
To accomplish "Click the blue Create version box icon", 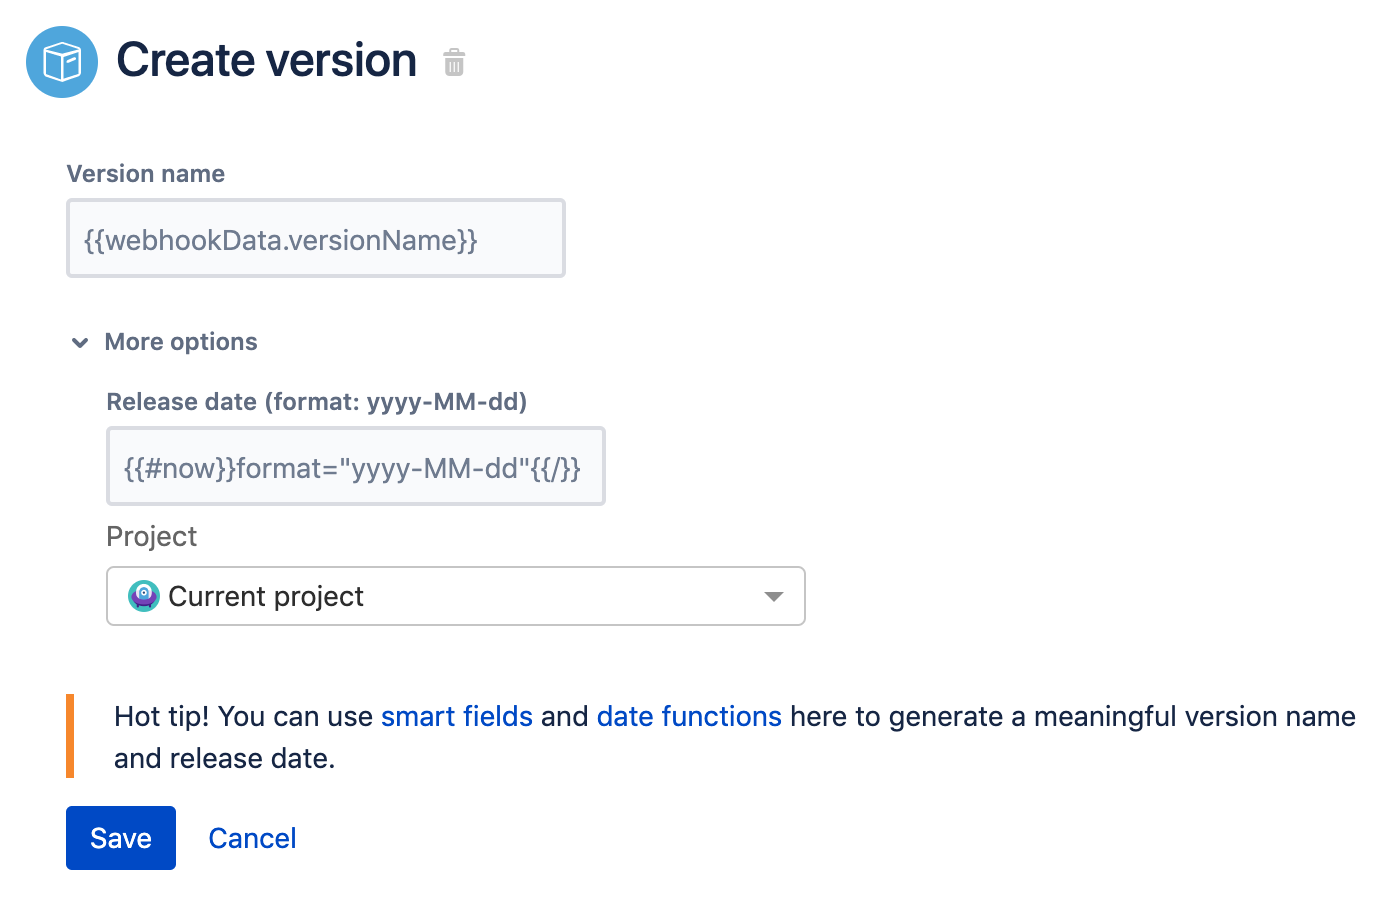I will tap(62, 62).
